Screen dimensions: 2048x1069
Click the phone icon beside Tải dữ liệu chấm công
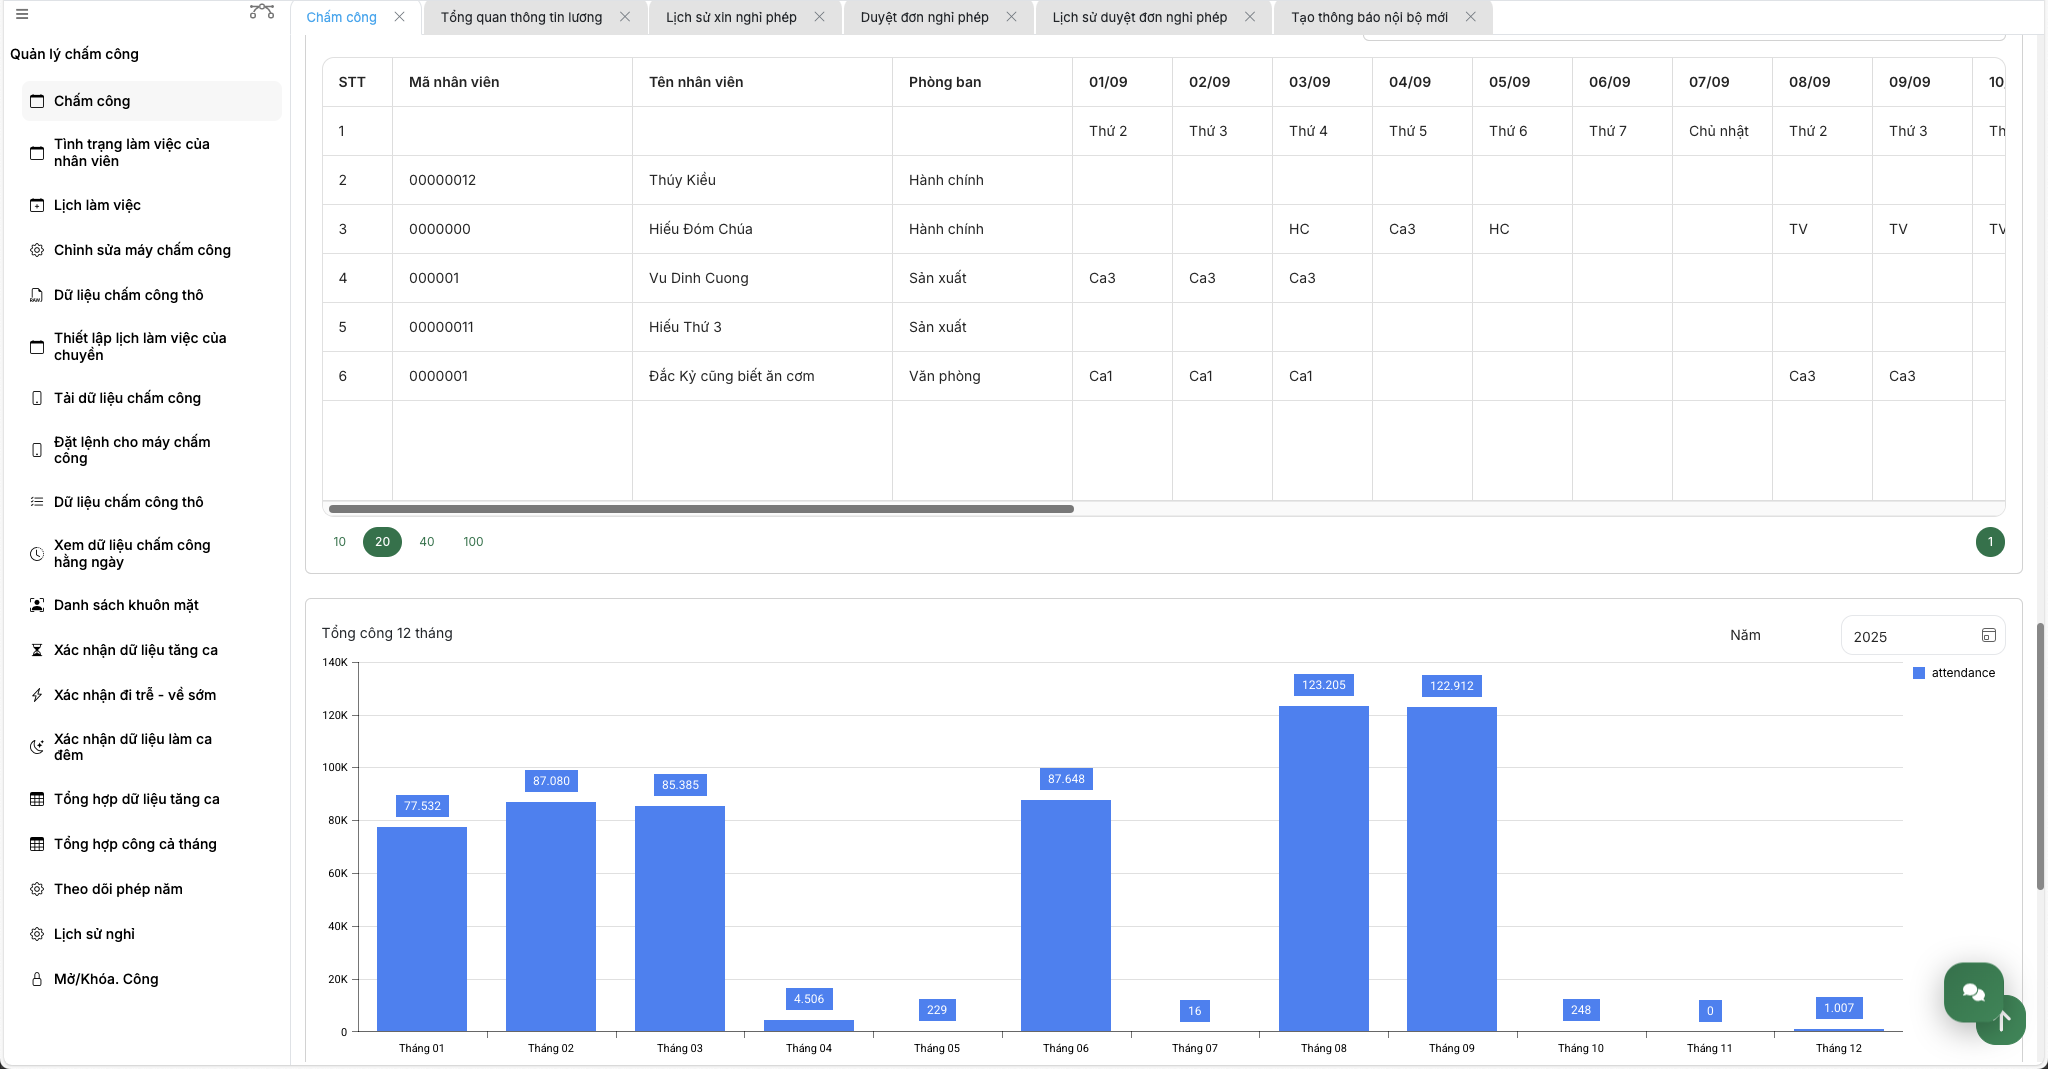(37, 398)
